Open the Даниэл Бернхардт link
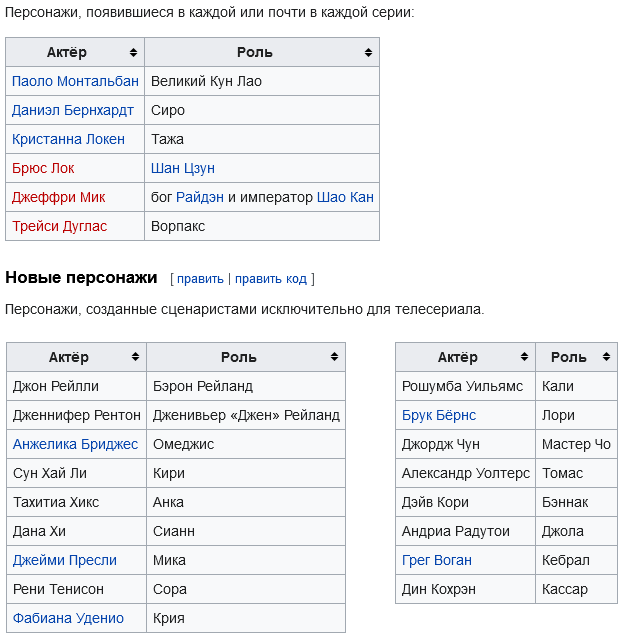Screen dimensions: 624x641 [72, 110]
